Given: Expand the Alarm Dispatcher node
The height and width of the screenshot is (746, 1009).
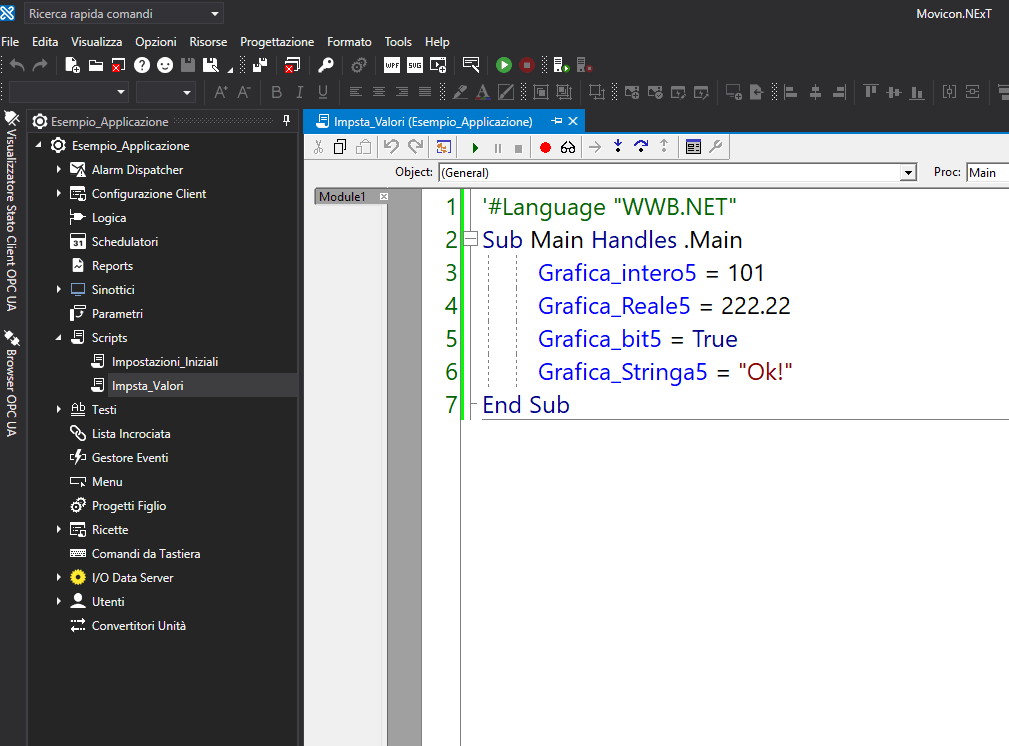Looking at the screenshot, I should click(x=59, y=169).
